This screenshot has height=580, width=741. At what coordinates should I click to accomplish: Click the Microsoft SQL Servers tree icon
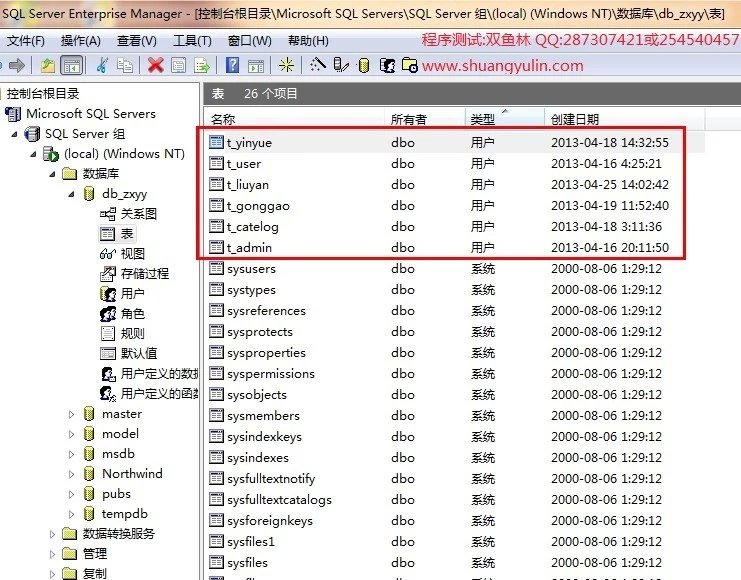(x=13, y=113)
